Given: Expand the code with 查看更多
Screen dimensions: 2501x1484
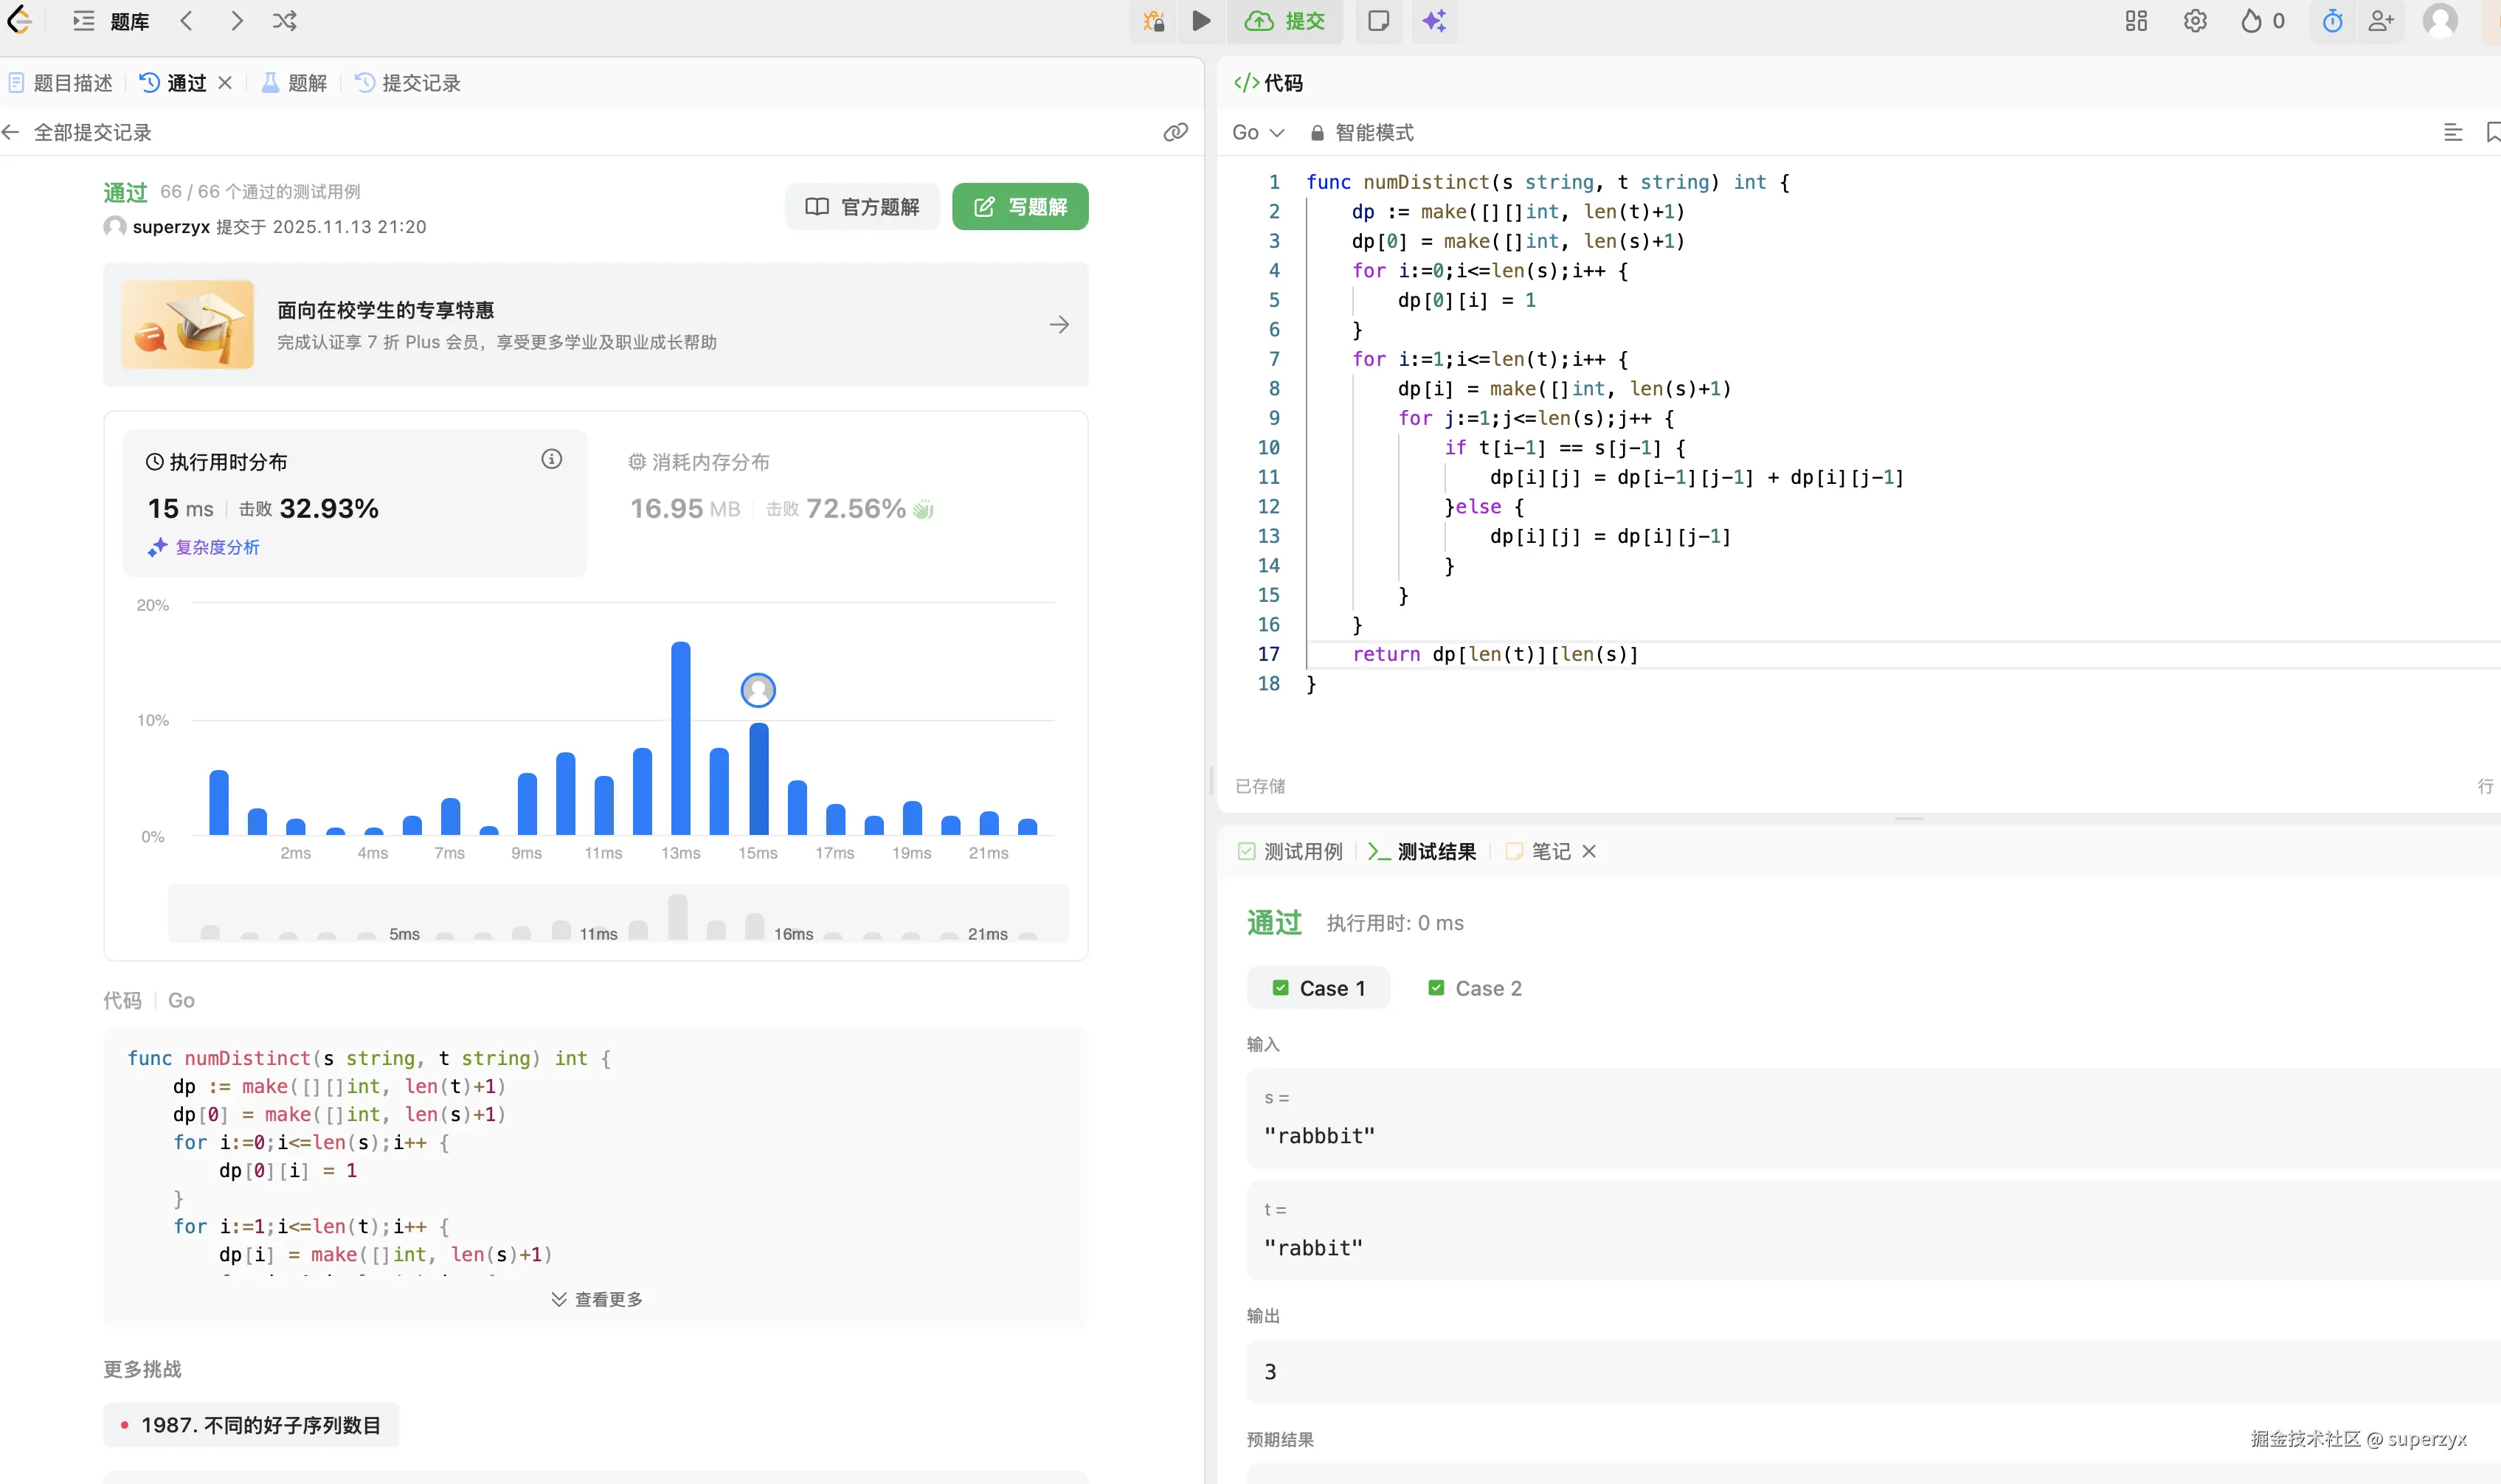Looking at the screenshot, I should click(596, 1299).
